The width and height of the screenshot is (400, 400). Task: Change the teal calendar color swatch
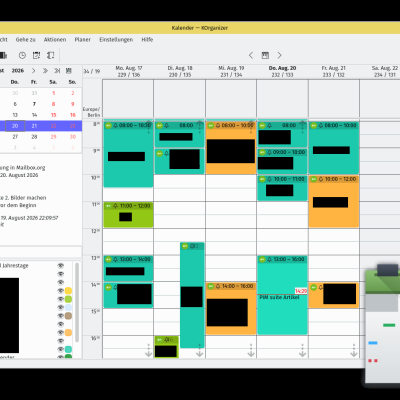click(68, 349)
